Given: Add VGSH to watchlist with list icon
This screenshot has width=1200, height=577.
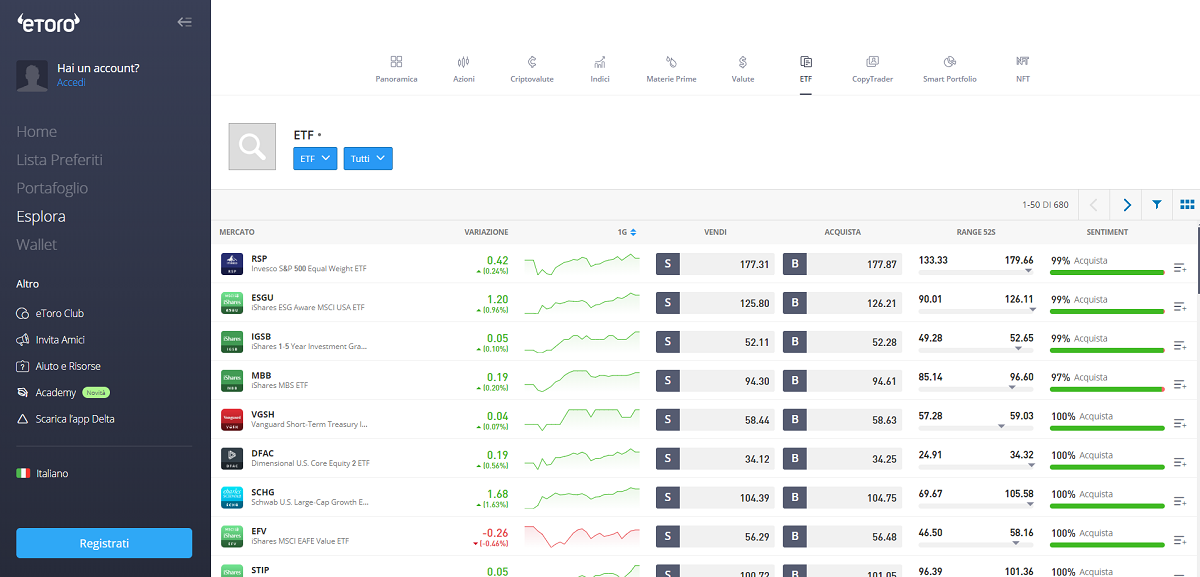Looking at the screenshot, I should (1180, 424).
